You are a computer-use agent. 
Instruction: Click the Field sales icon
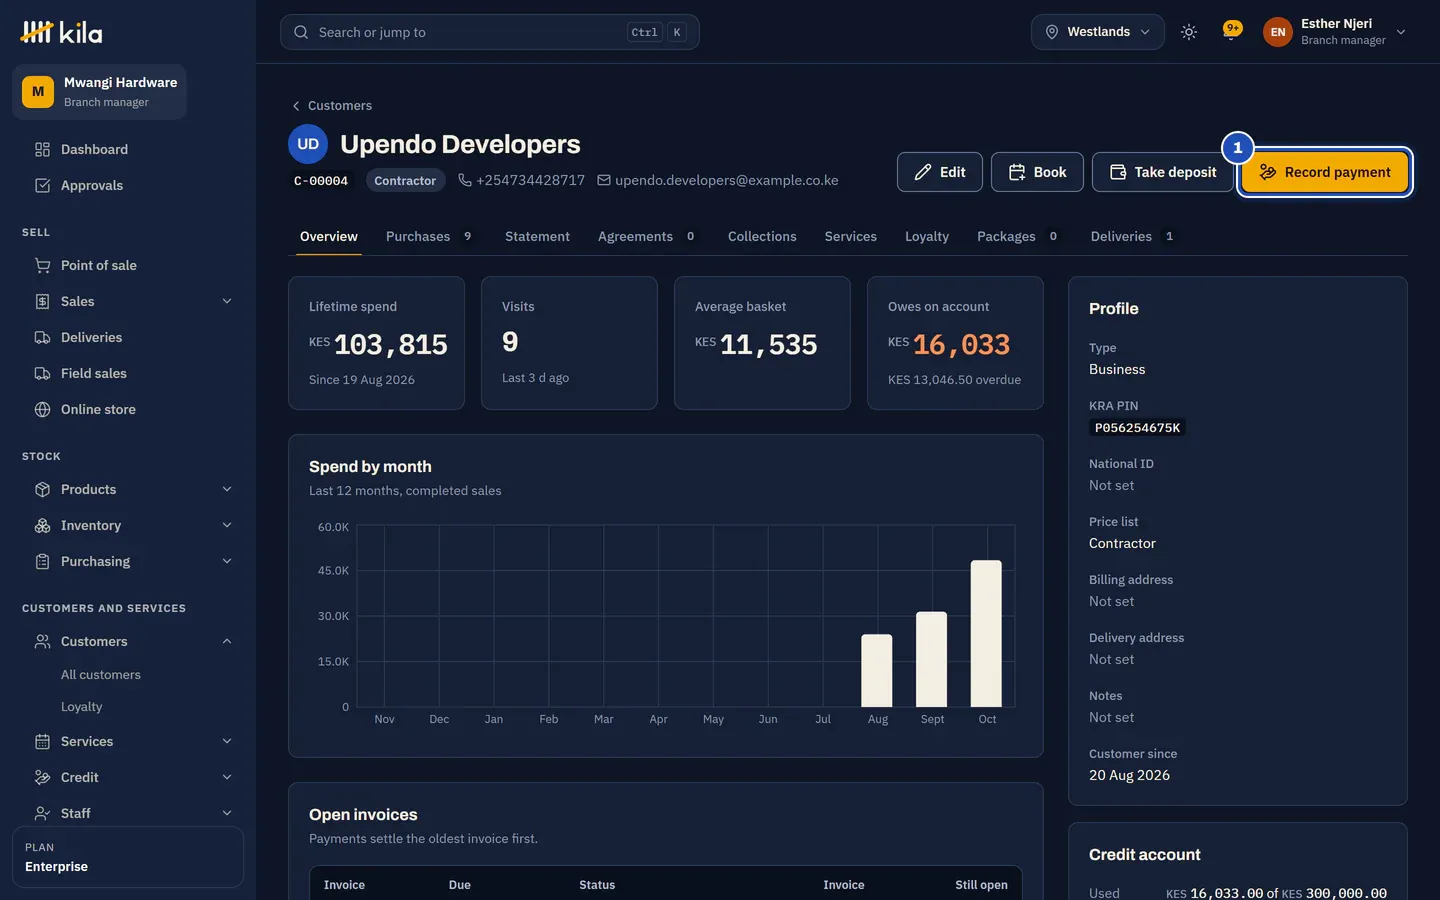point(42,373)
